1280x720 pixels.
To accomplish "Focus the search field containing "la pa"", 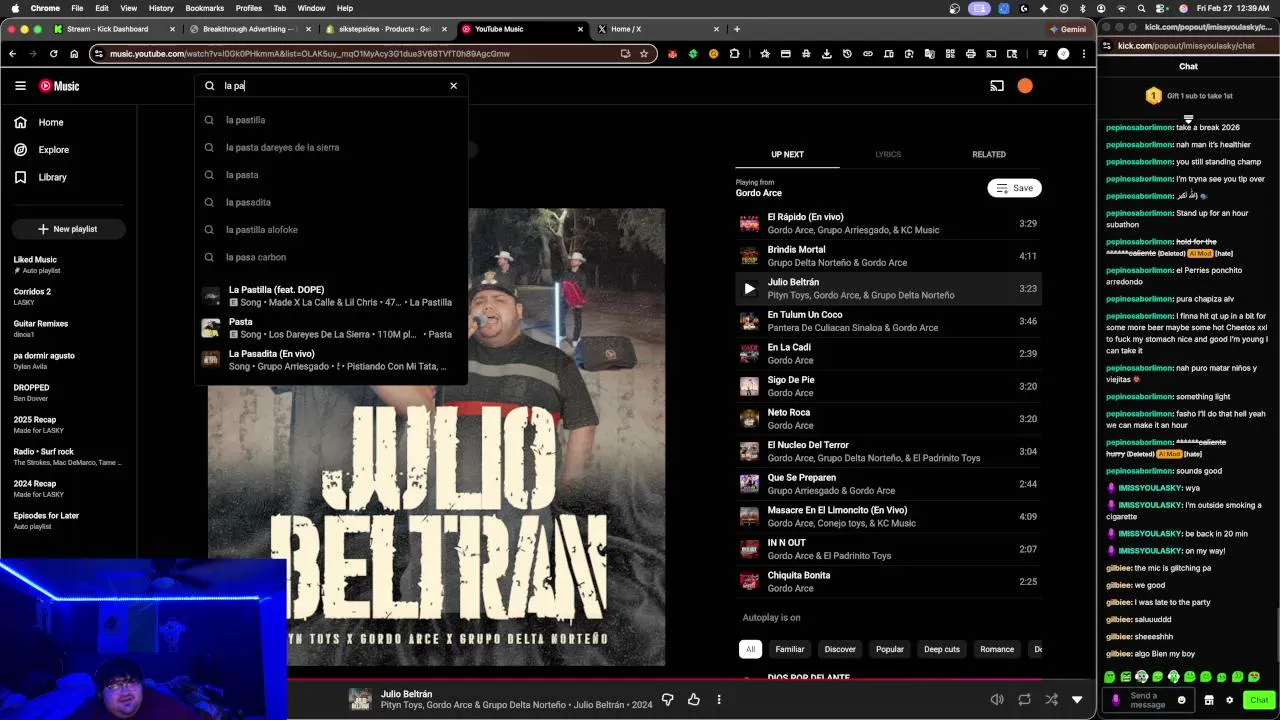I will 330,86.
